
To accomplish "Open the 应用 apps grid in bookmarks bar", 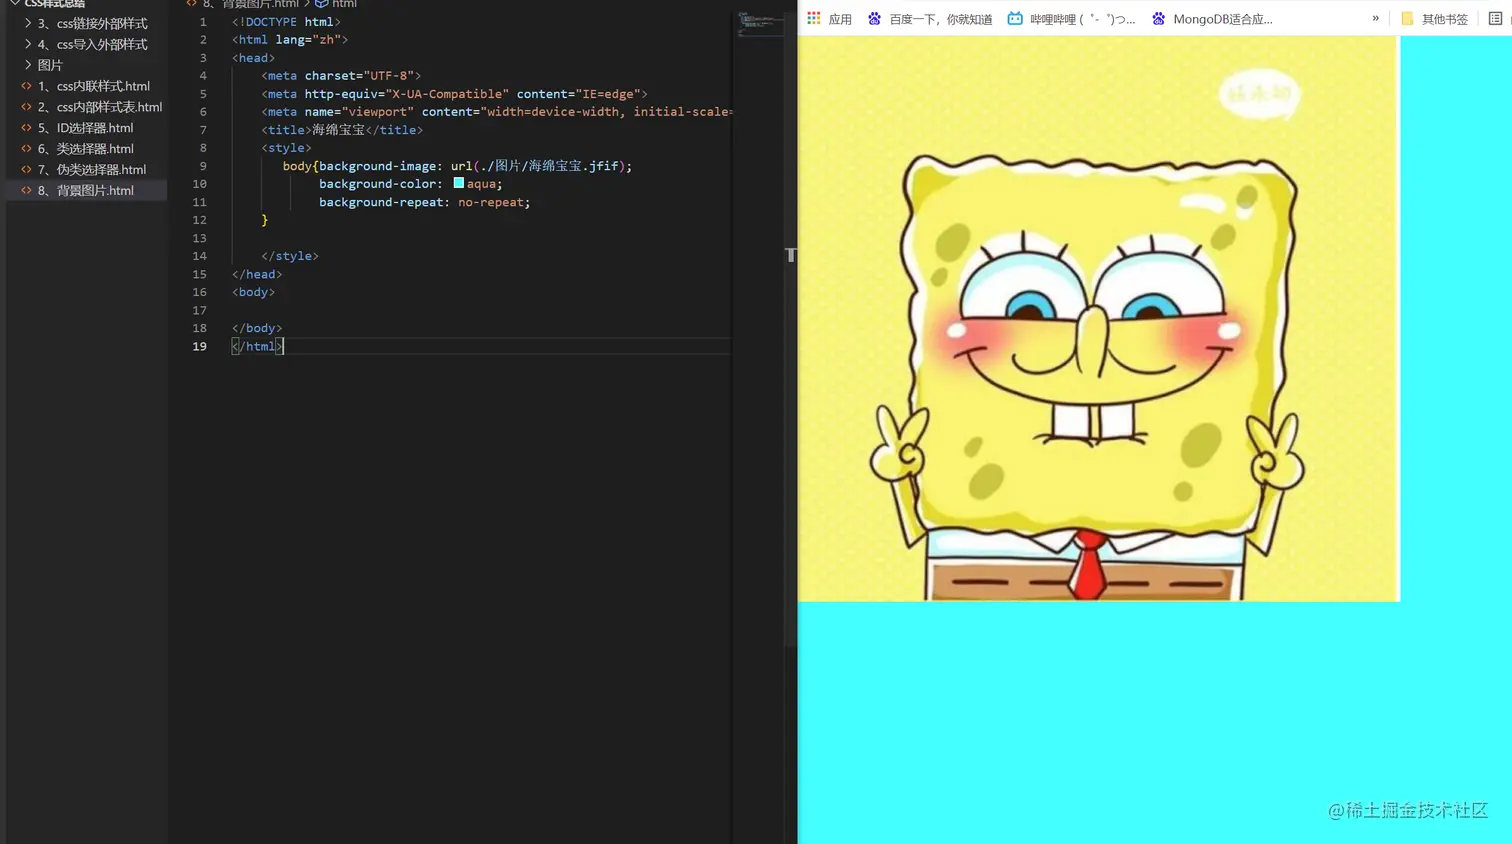I will pos(829,19).
